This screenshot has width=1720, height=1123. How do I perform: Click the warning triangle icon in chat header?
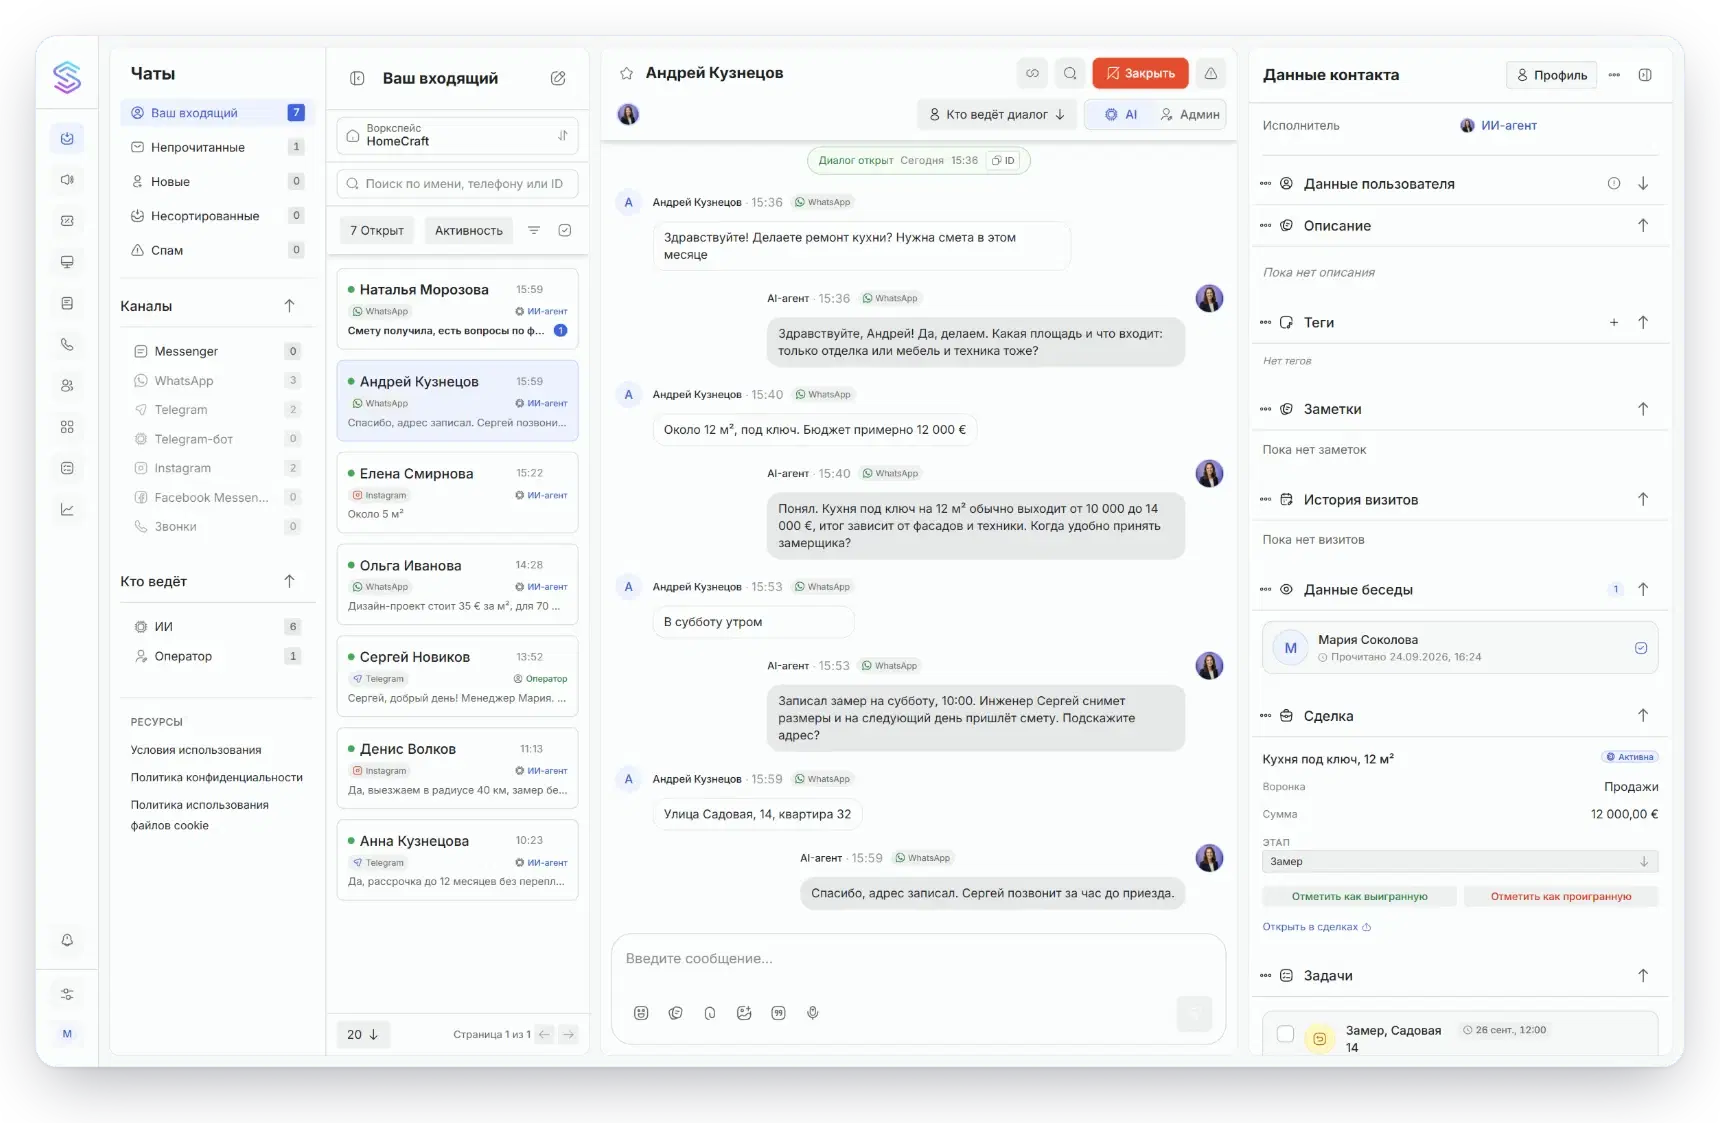click(1210, 73)
